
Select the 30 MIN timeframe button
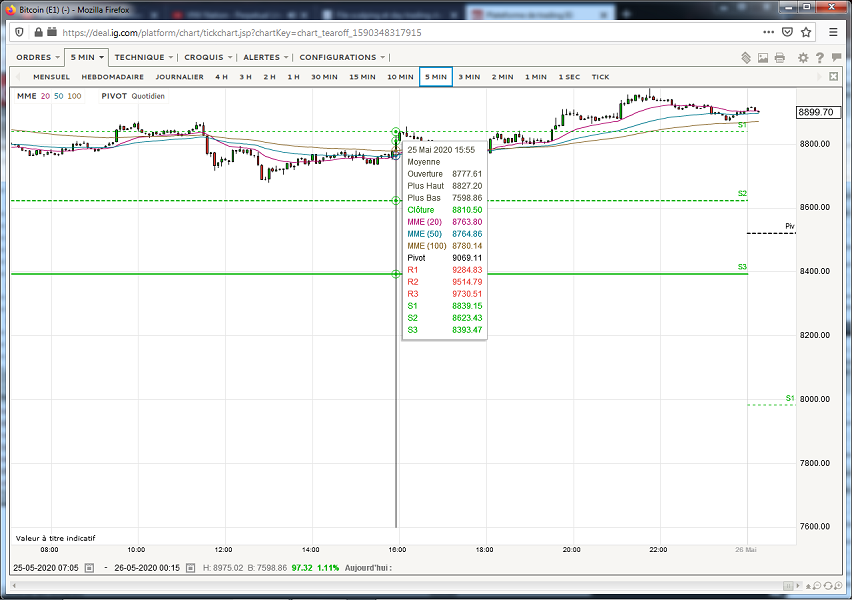[x=324, y=77]
